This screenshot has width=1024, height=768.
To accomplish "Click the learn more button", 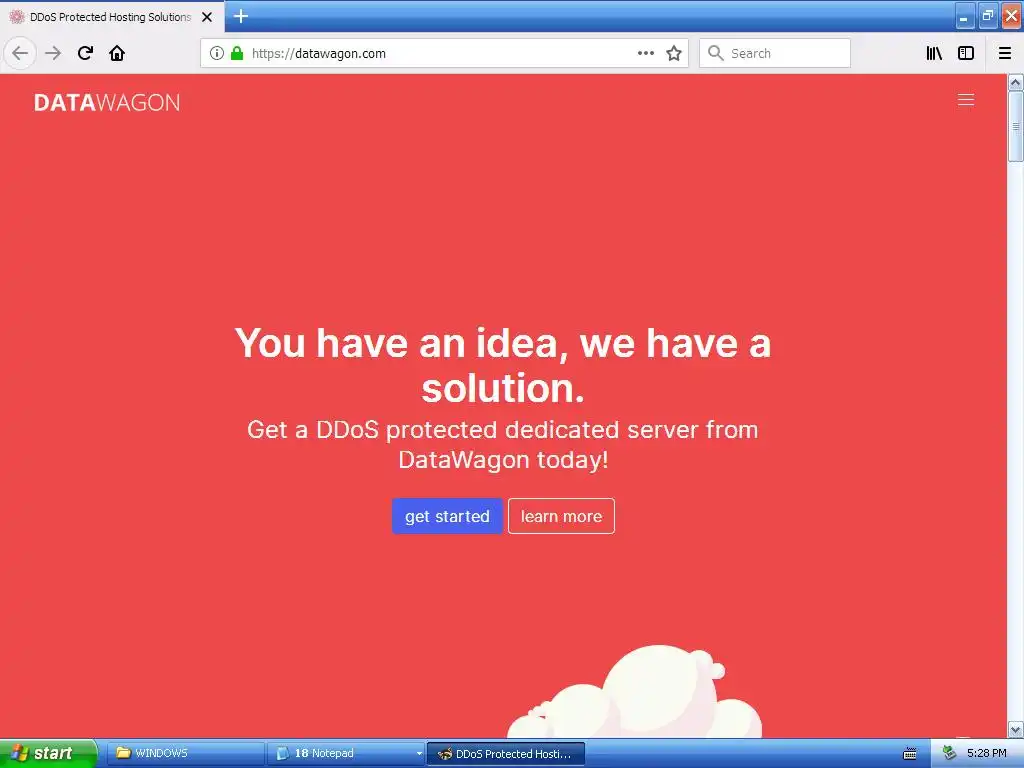I will [561, 516].
